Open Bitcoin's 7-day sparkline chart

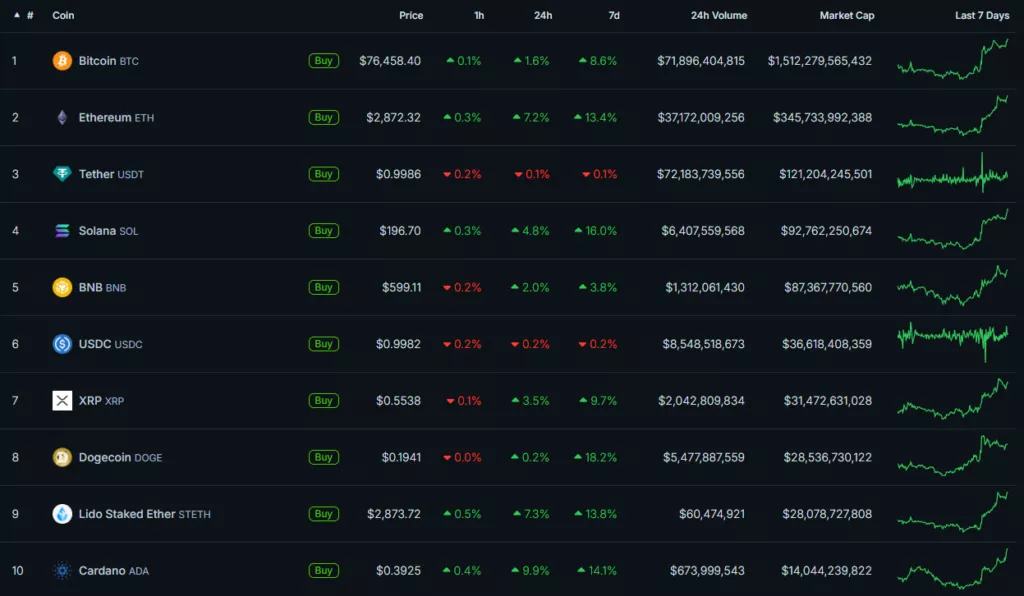coord(953,59)
